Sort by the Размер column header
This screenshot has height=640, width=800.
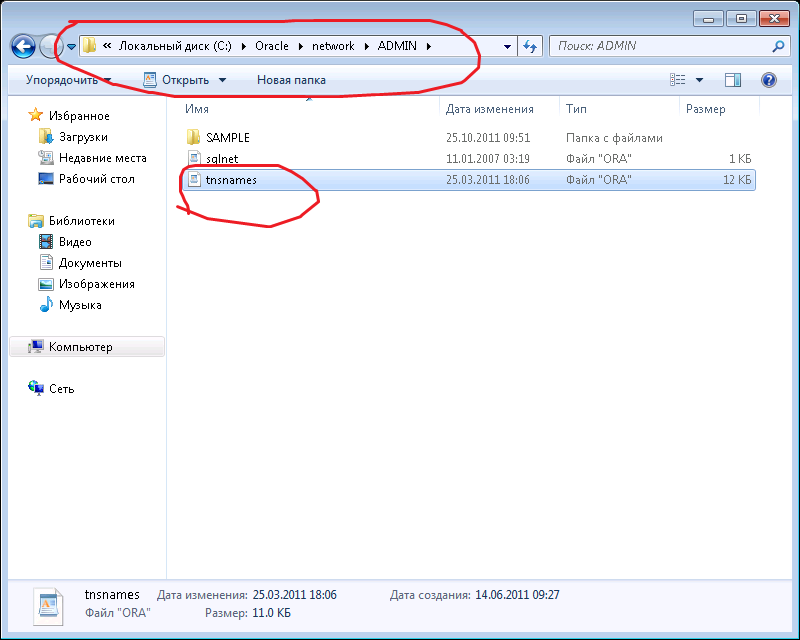pyautogui.click(x=706, y=109)
